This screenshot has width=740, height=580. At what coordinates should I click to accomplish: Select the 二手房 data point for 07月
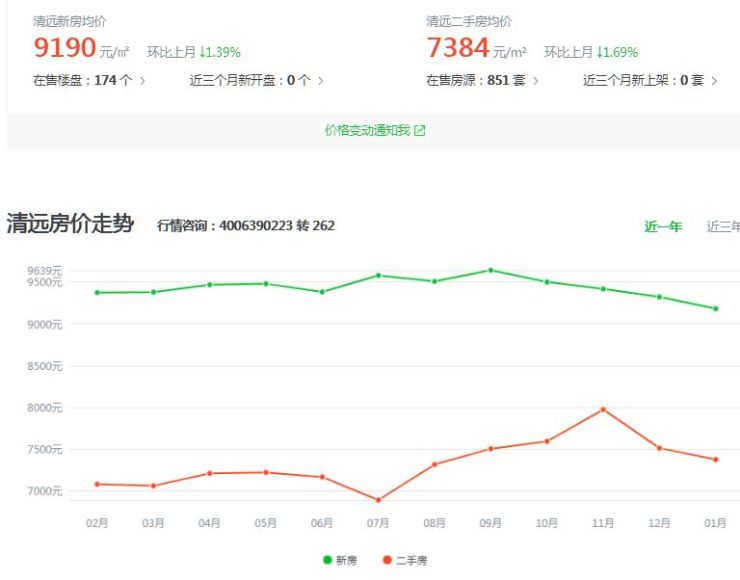(x=378, y=500)
